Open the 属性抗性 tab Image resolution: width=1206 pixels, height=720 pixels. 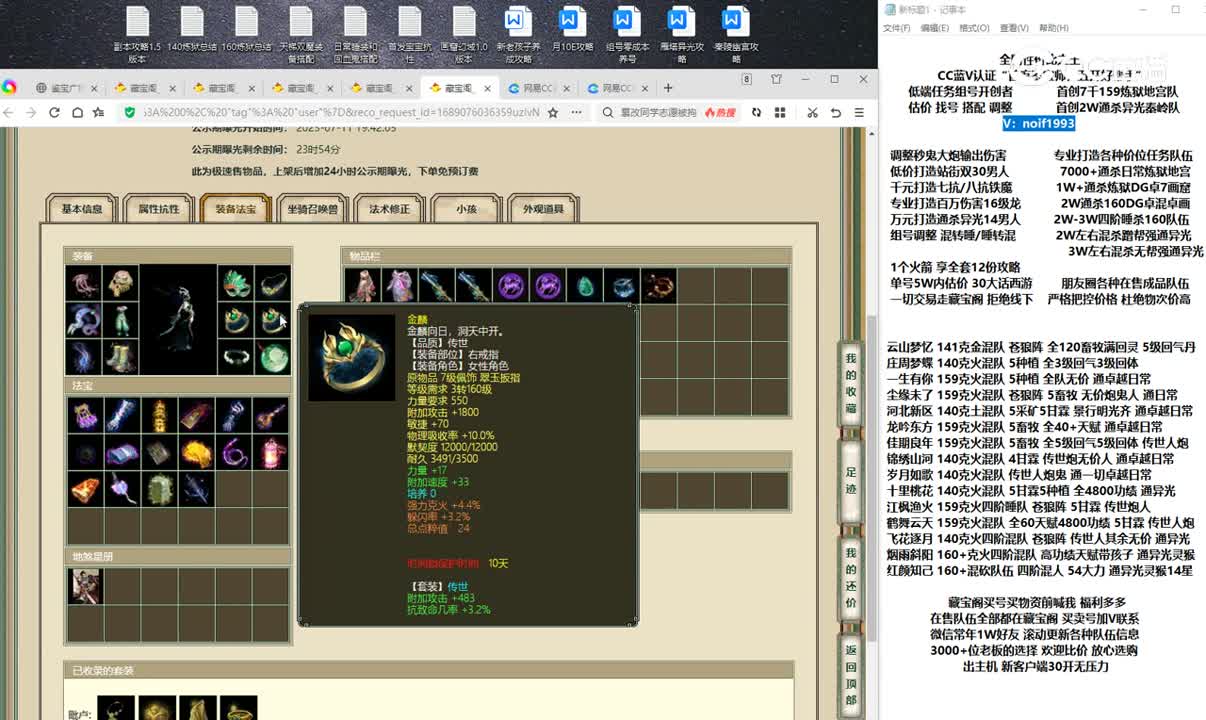pyautogui.click(x=159, y=209)
